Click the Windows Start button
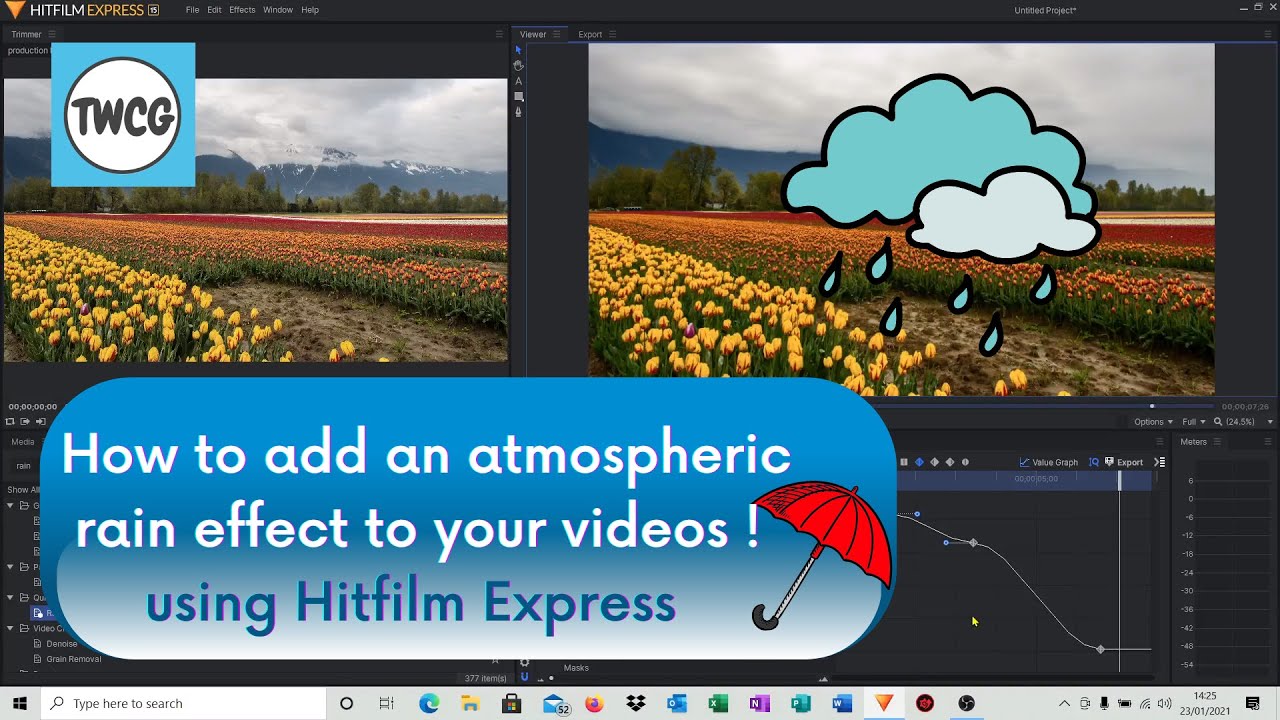This screenshot has height=720, width=1280. [x=20, y=703]
